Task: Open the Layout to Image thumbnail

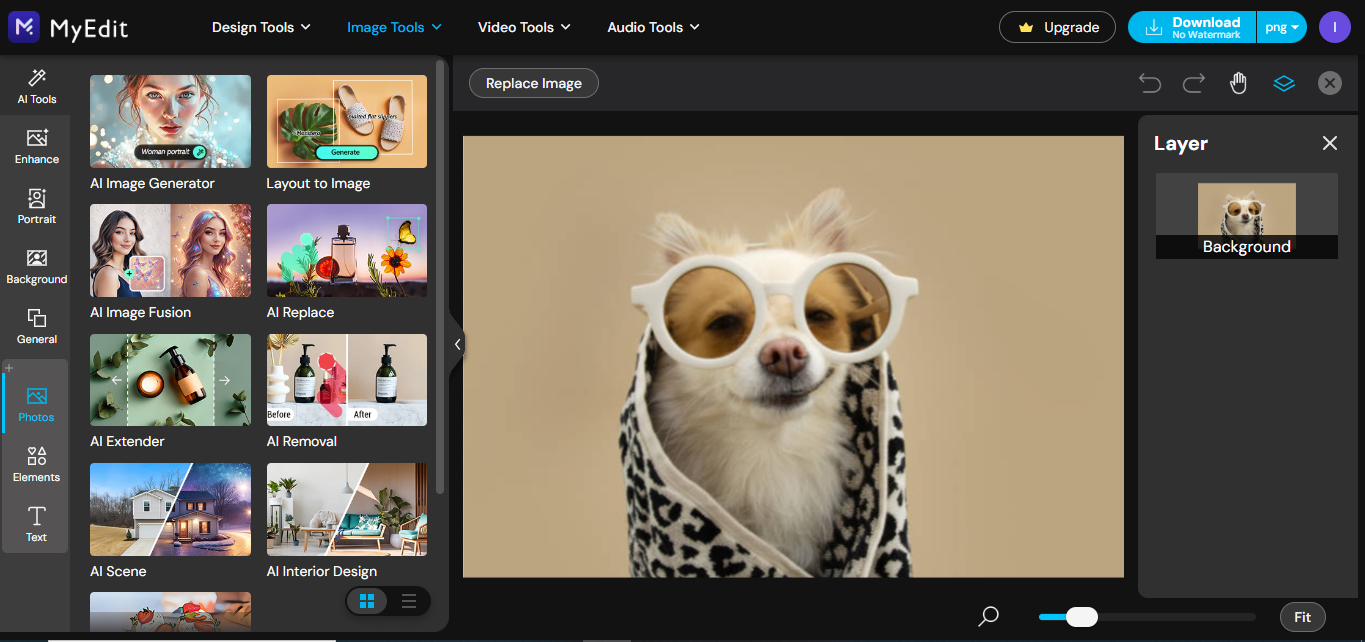Action: pos(346,121)
